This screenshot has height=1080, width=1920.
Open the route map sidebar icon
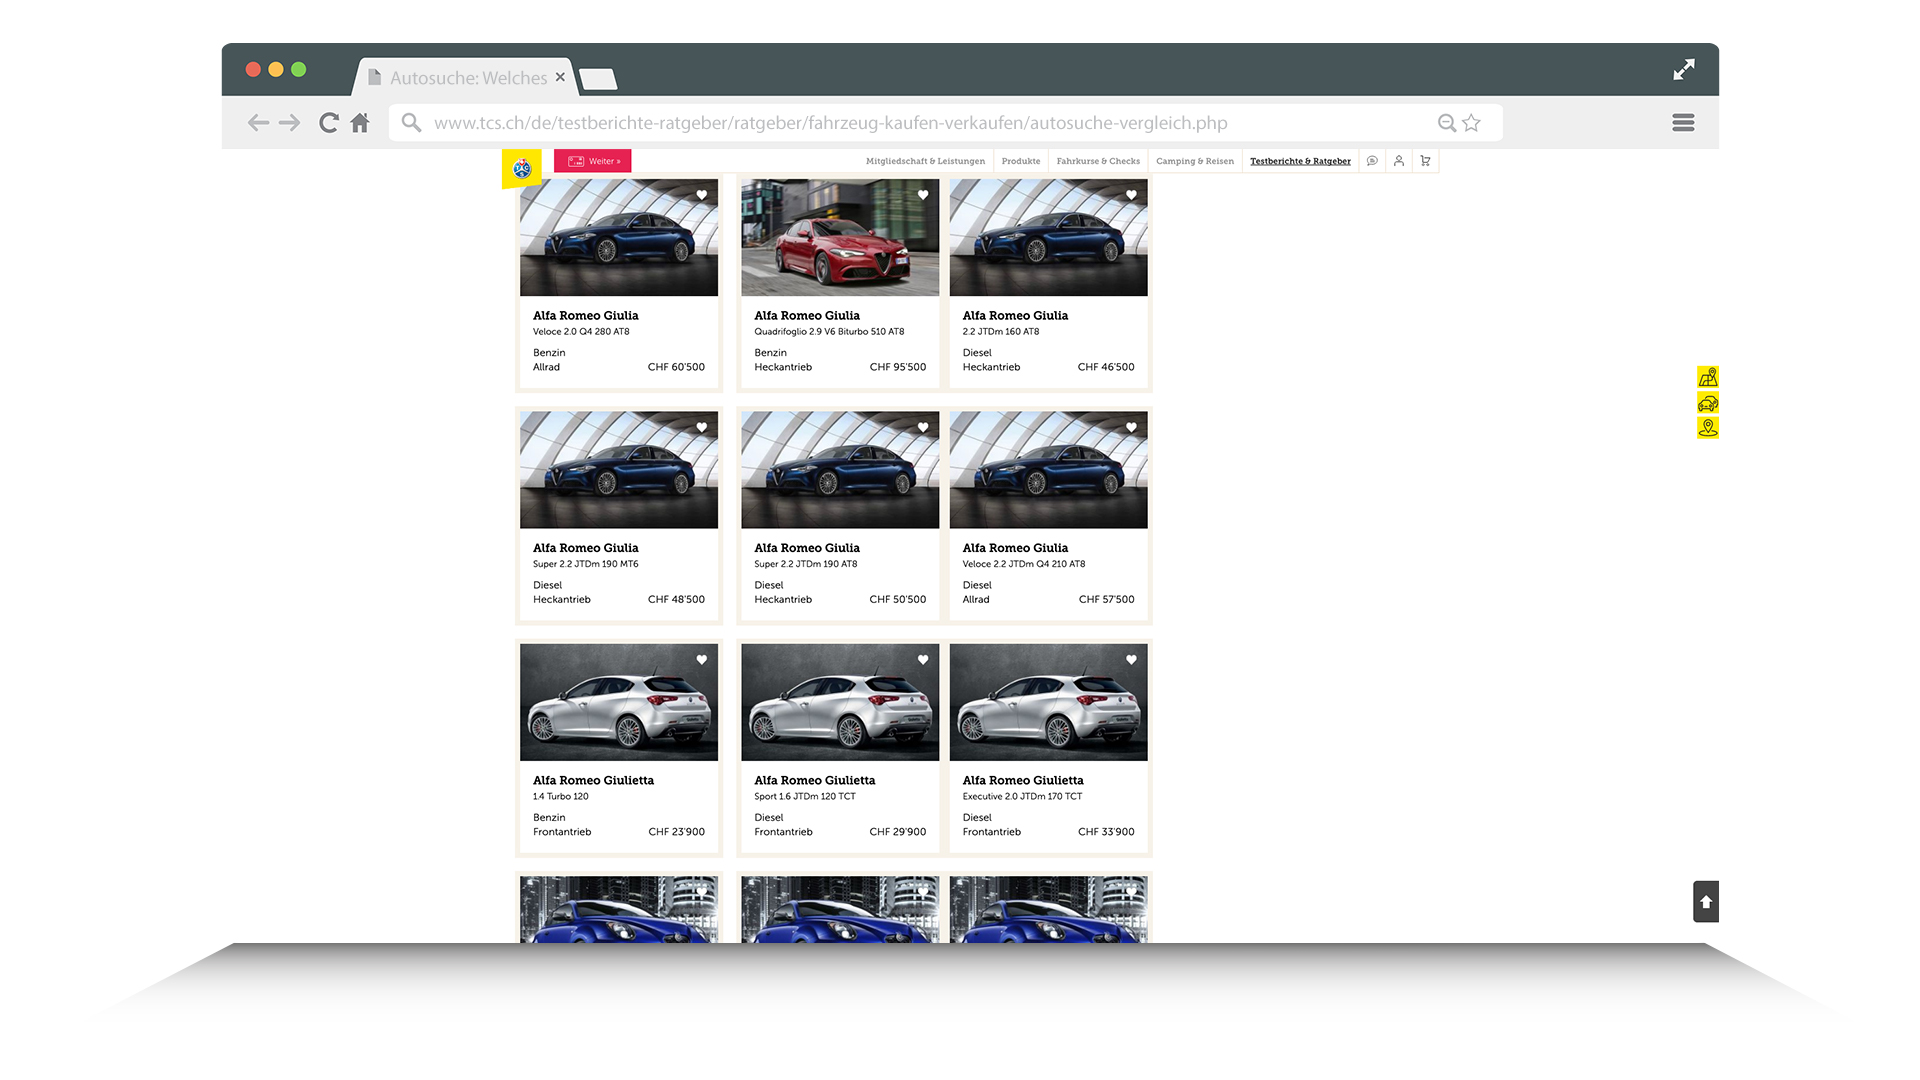[1707, 377]
